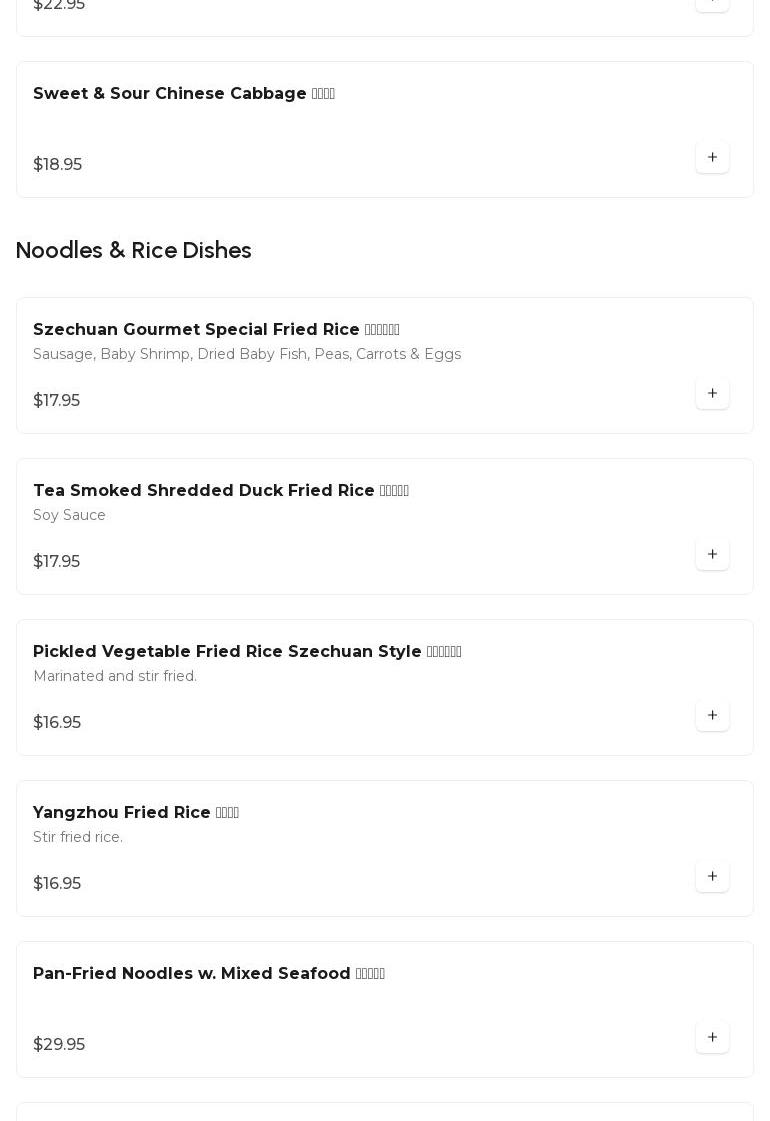Click the $18.95 cabbage price
Viewport: 770px width, 1121px height.
(57, 164)
